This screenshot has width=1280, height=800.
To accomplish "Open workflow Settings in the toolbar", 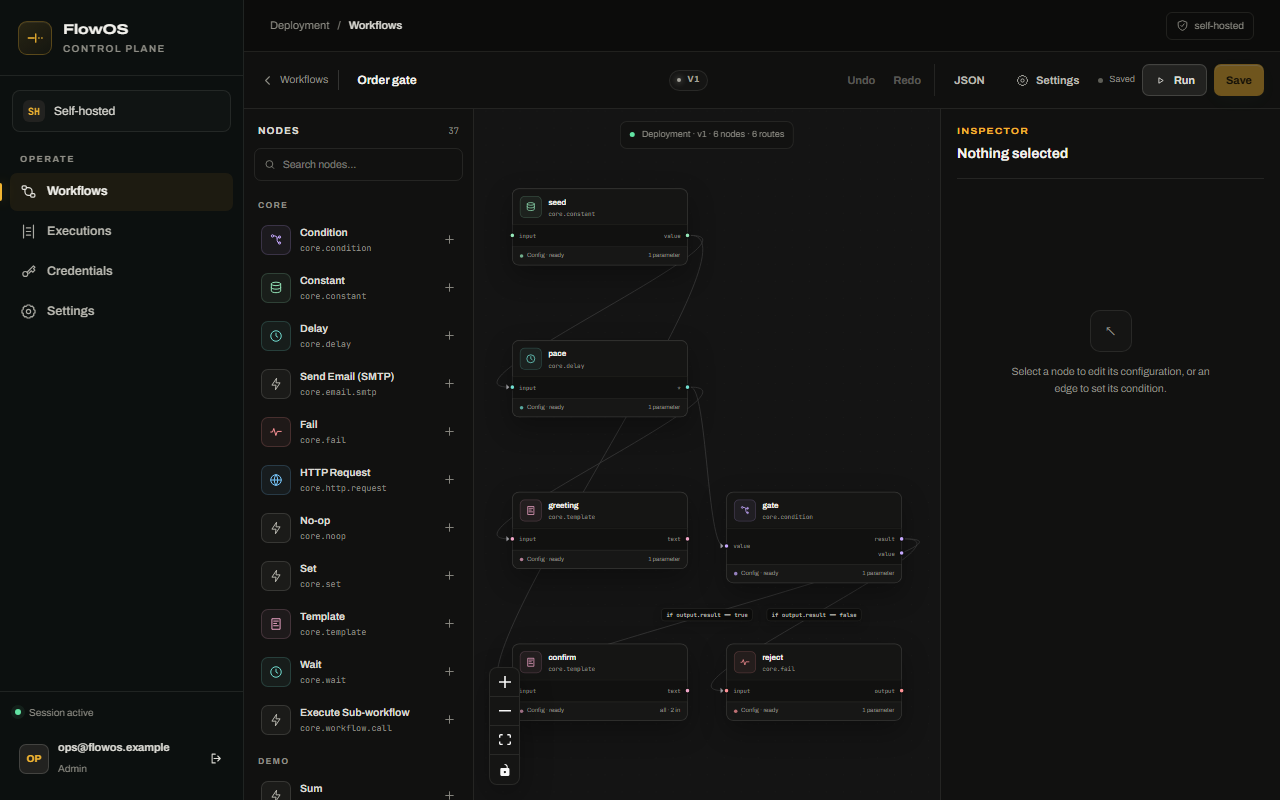I will coord(1048,80).
